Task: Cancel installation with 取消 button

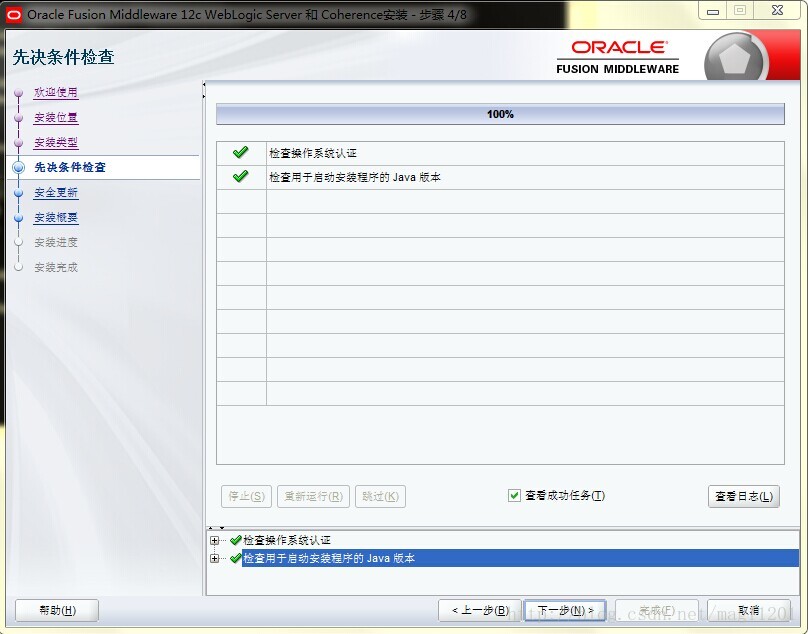Action: [x=749, y=610]
